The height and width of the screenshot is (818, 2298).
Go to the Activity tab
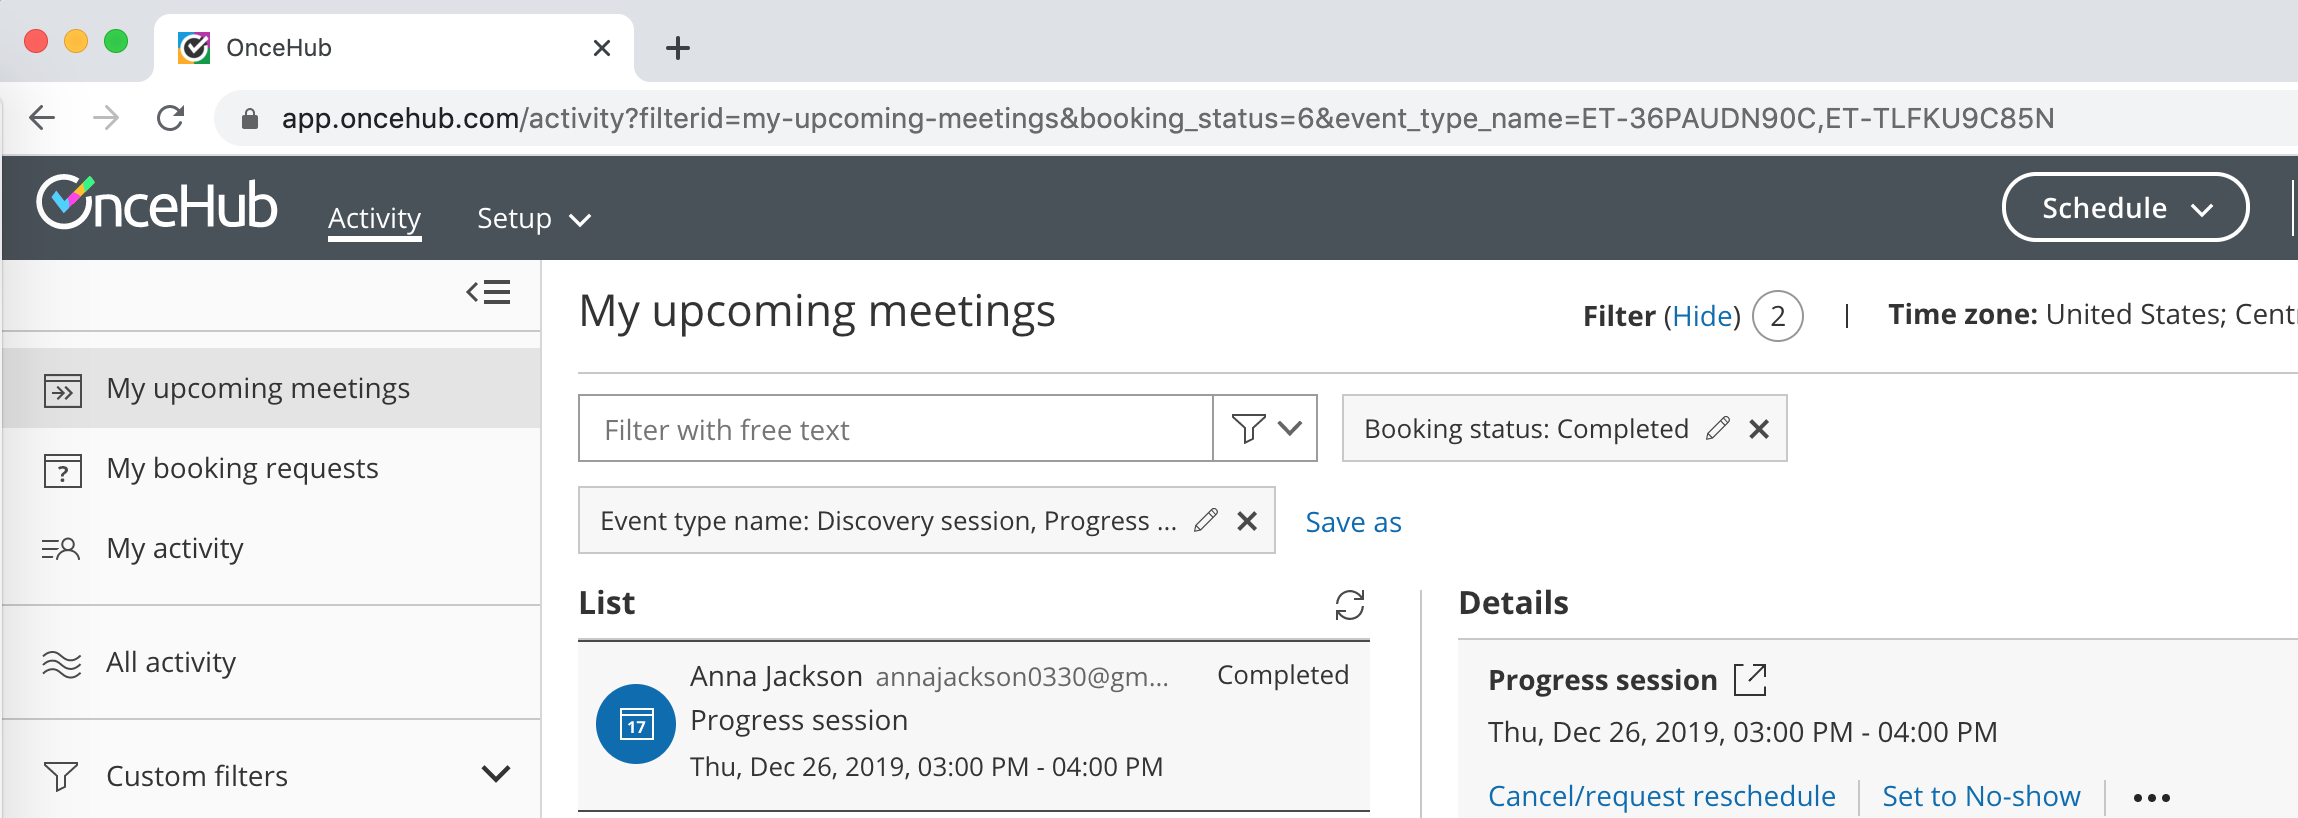coord(374,218)
